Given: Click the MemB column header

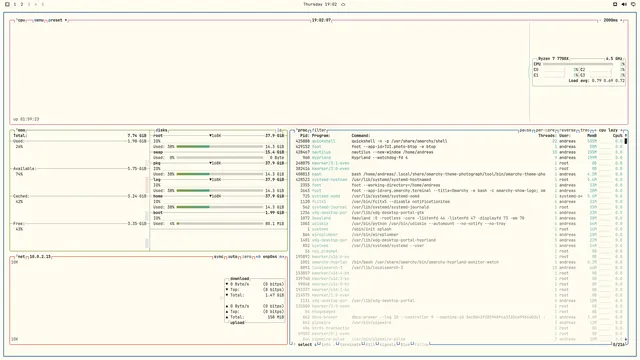Looking at the screenshot, I should [x=591, y=136].
